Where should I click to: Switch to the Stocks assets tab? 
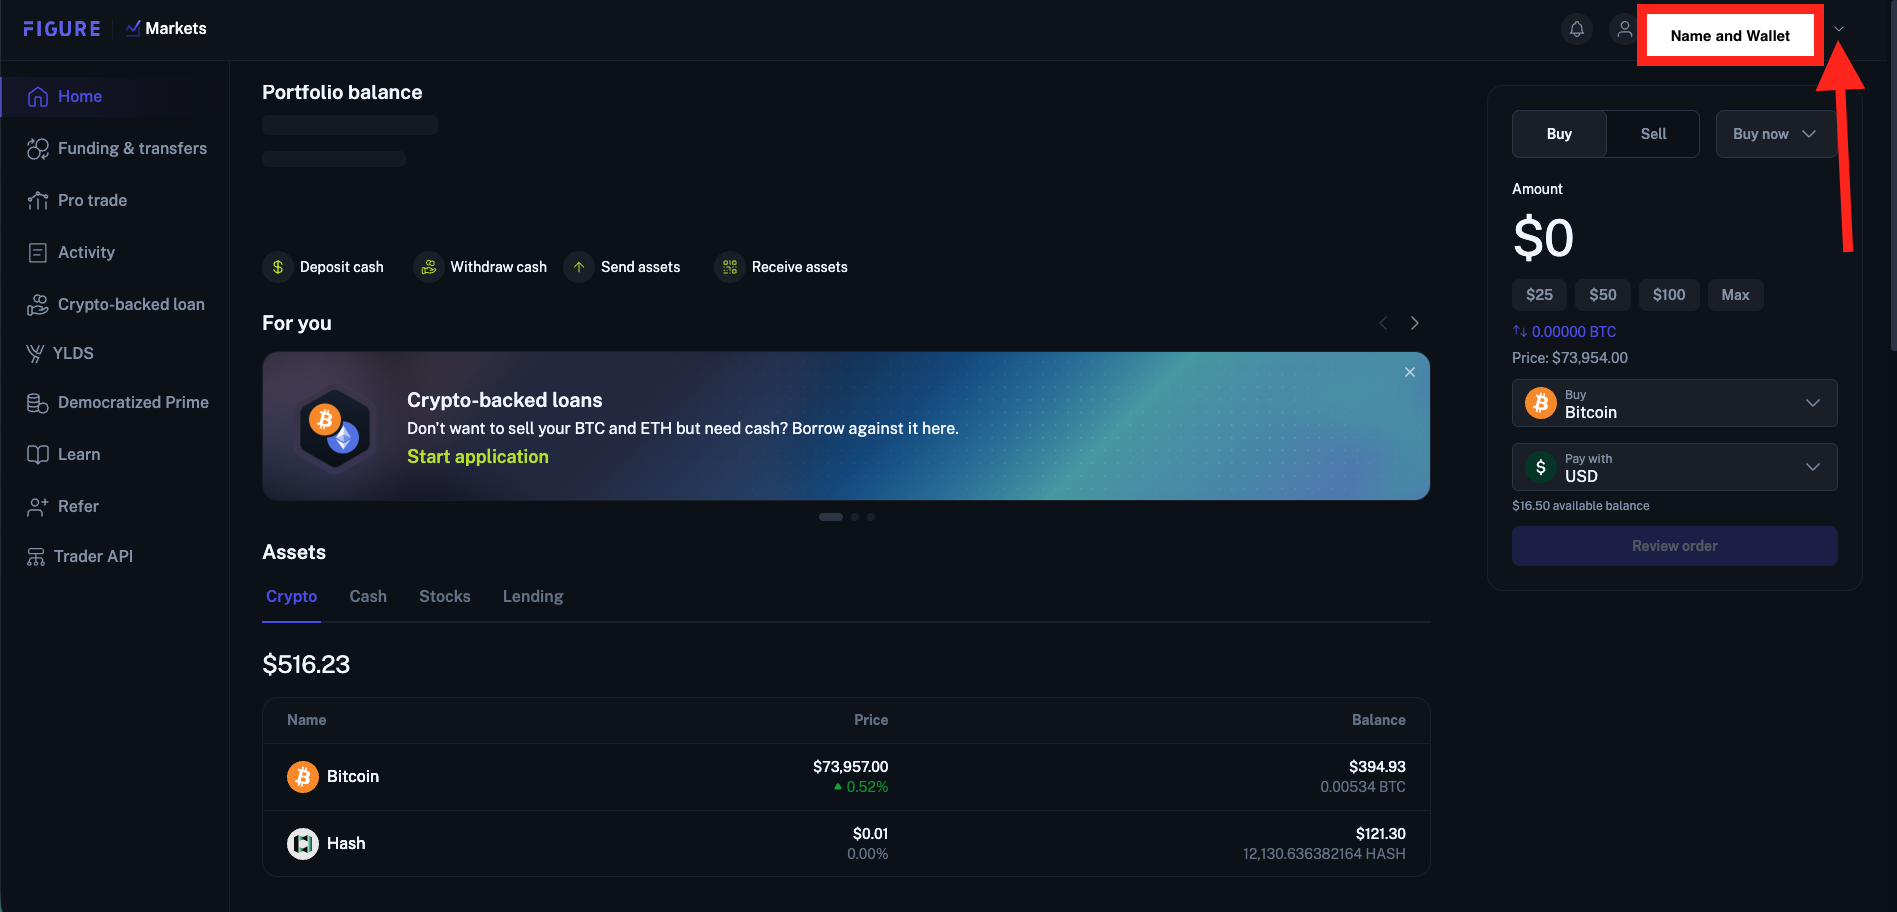tap(445, 597)
